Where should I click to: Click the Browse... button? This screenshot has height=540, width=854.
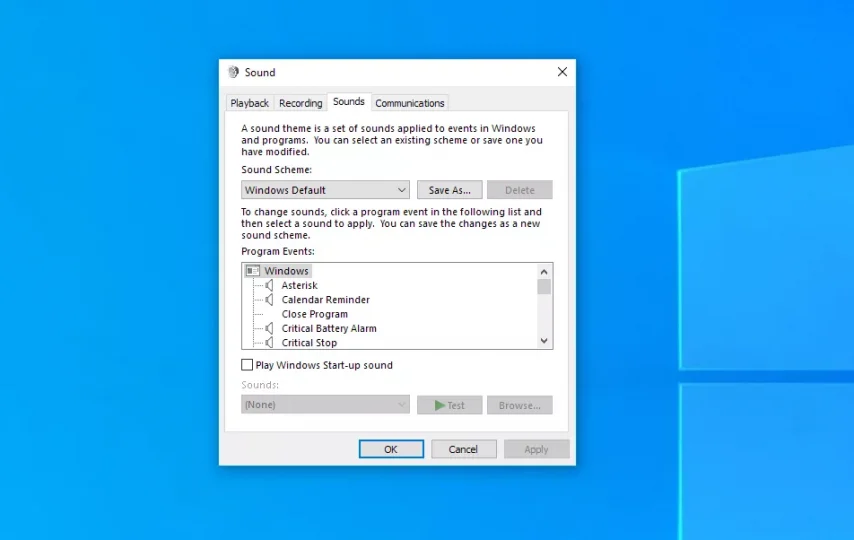(x=520, y=405)
